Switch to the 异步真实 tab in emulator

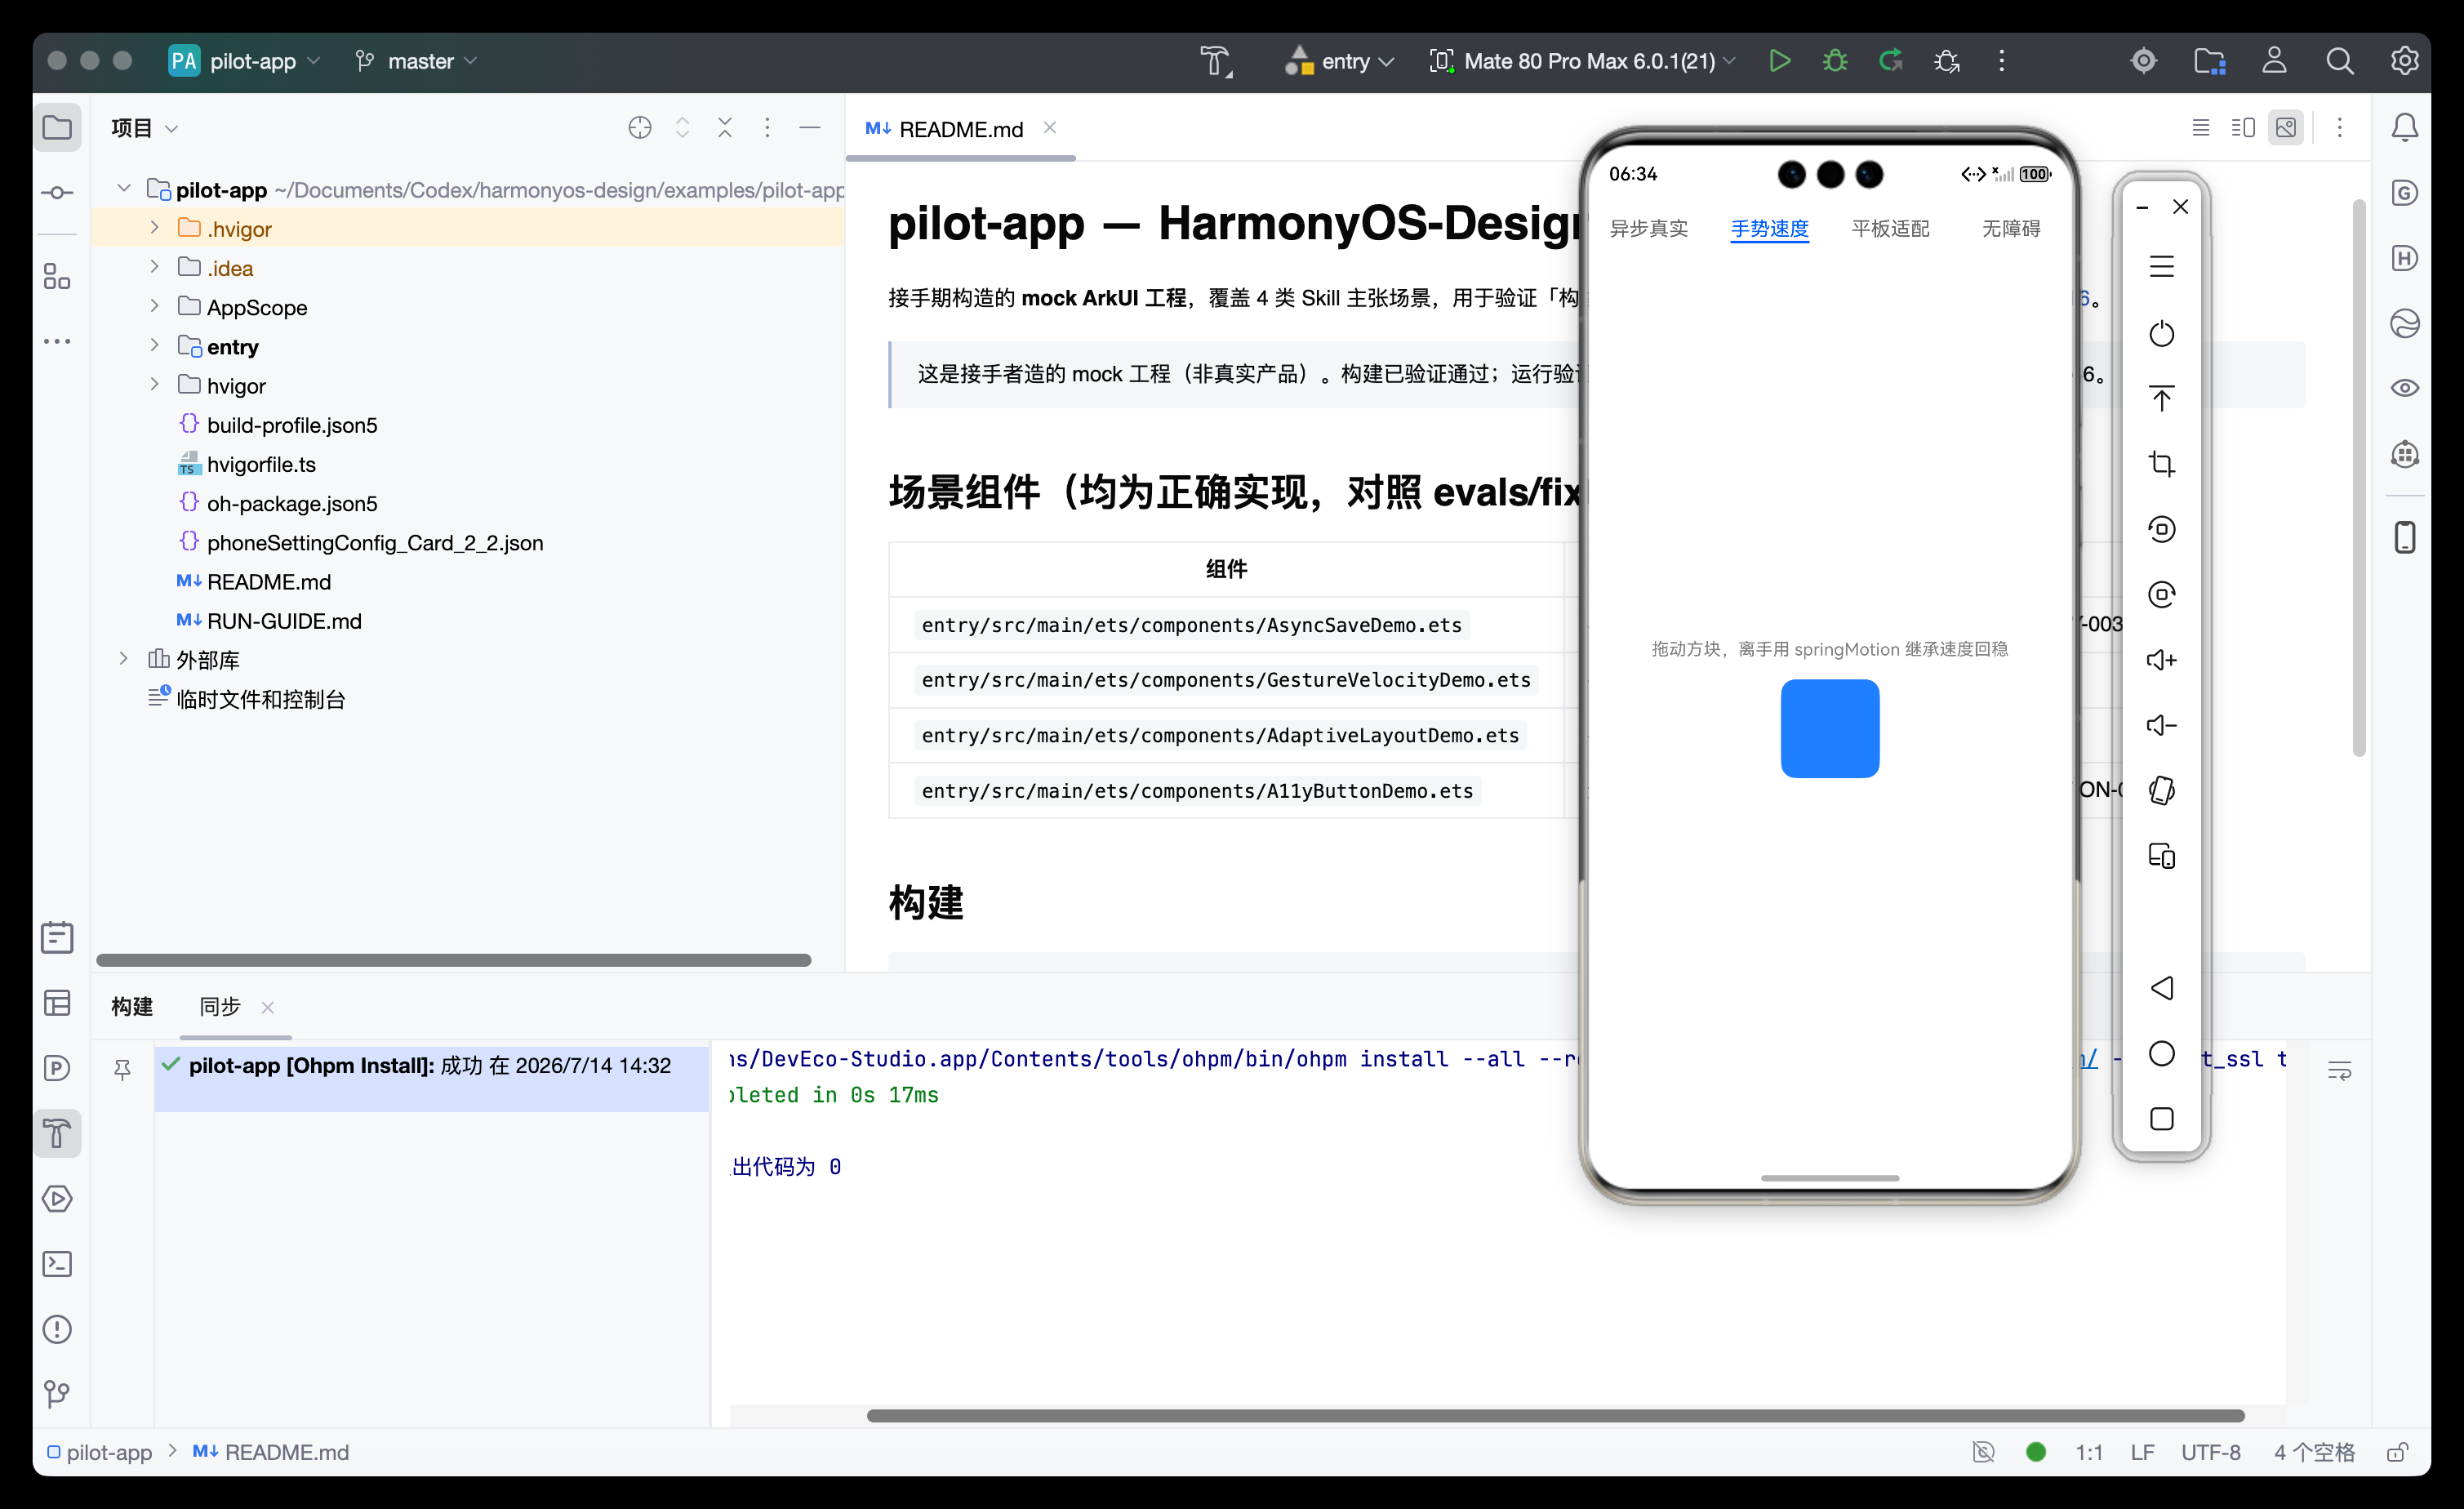(x=1648, y=229)
